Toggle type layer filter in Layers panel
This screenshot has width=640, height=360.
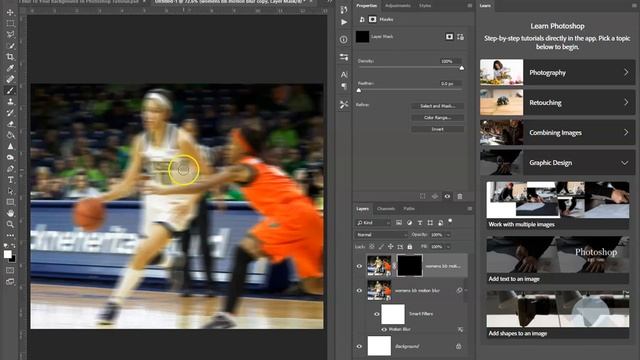coord(420,222)
